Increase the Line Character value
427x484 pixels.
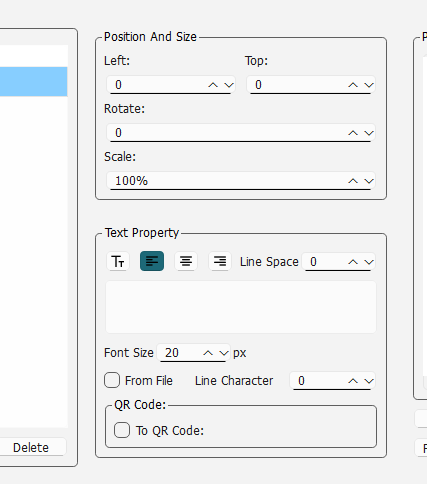pos(353,381)
